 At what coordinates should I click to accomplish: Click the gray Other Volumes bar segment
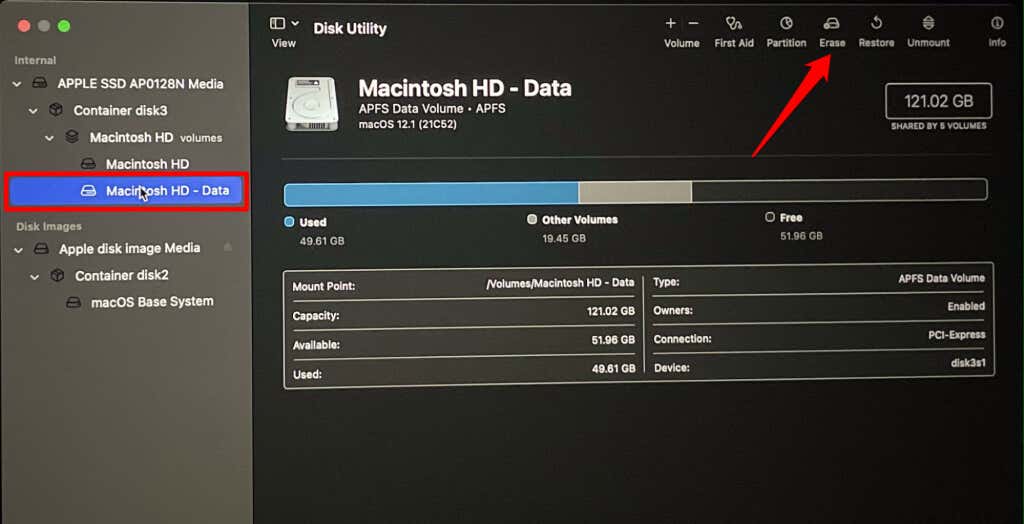click(x=635, y=191)
